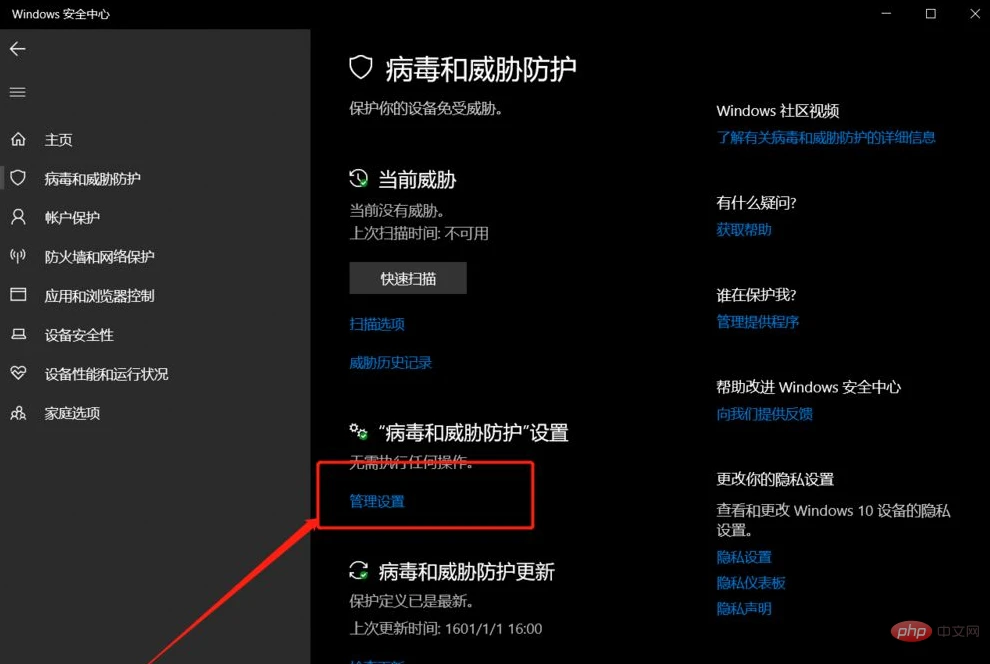
Task: Click the large shield icon in page title
Action: [x=361, y=68]
